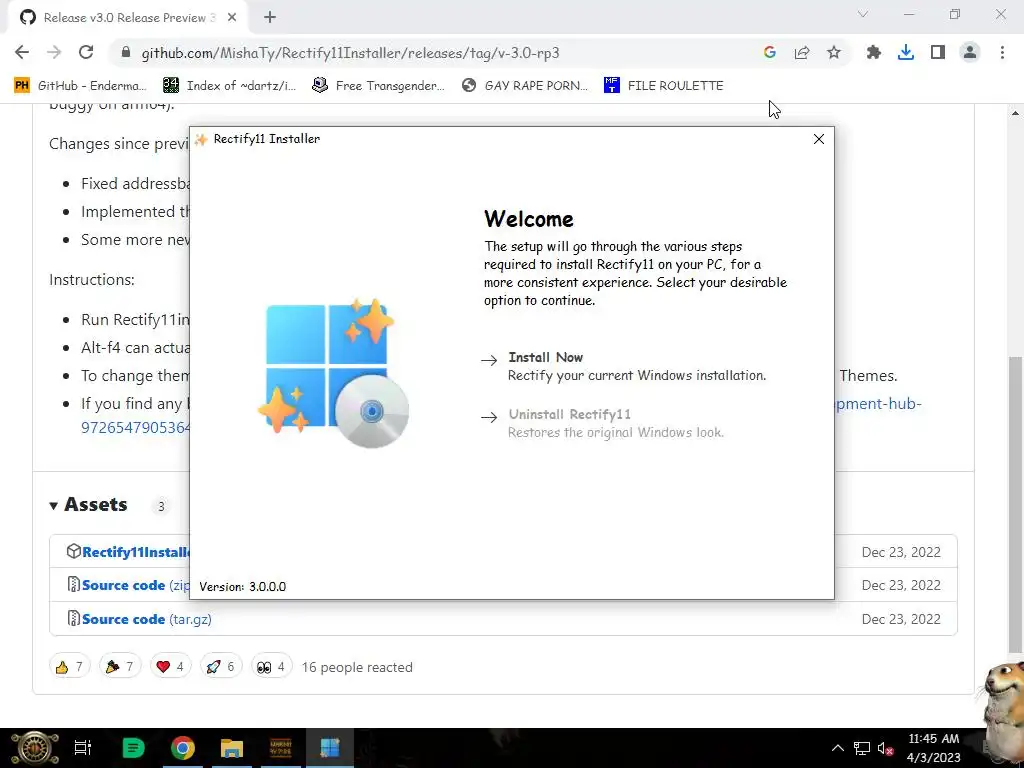This screenshot has height=768, width=1024.
Task: Click the Google icon in address bar
Action: [x=769, y=53]
